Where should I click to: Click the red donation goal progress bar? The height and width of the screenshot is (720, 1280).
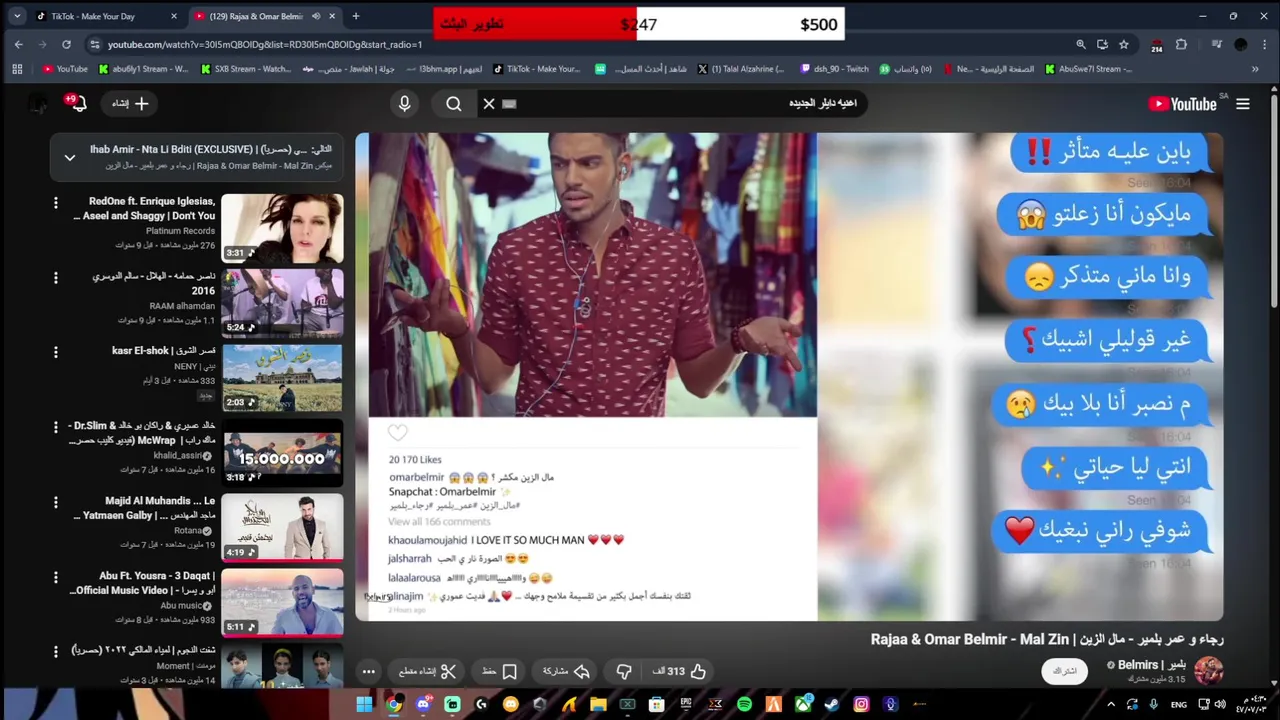point(535,24)
